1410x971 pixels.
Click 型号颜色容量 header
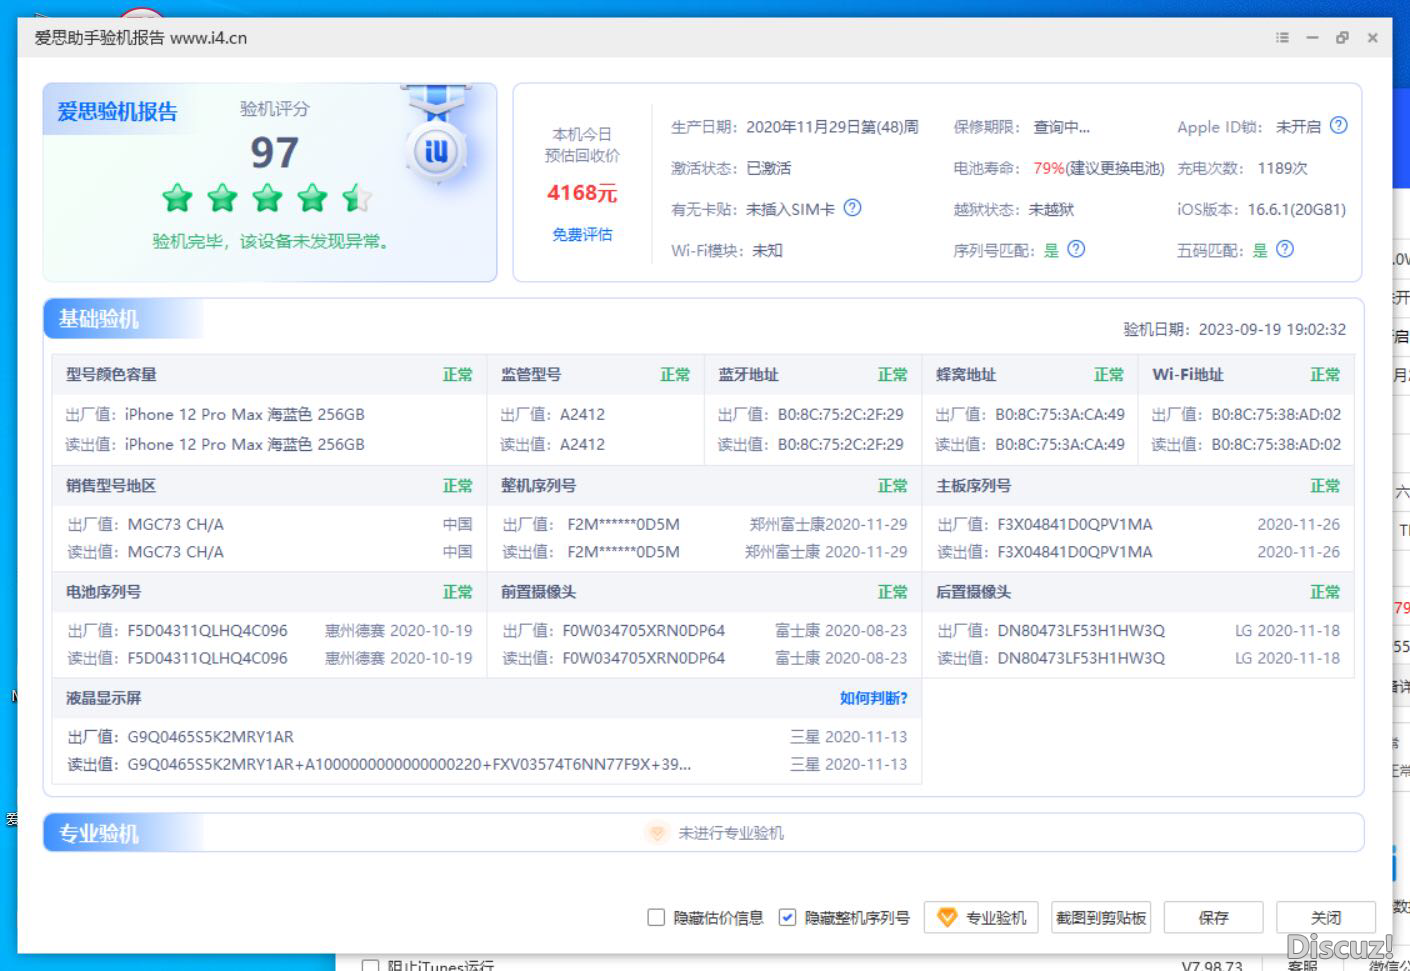(111, 374)
